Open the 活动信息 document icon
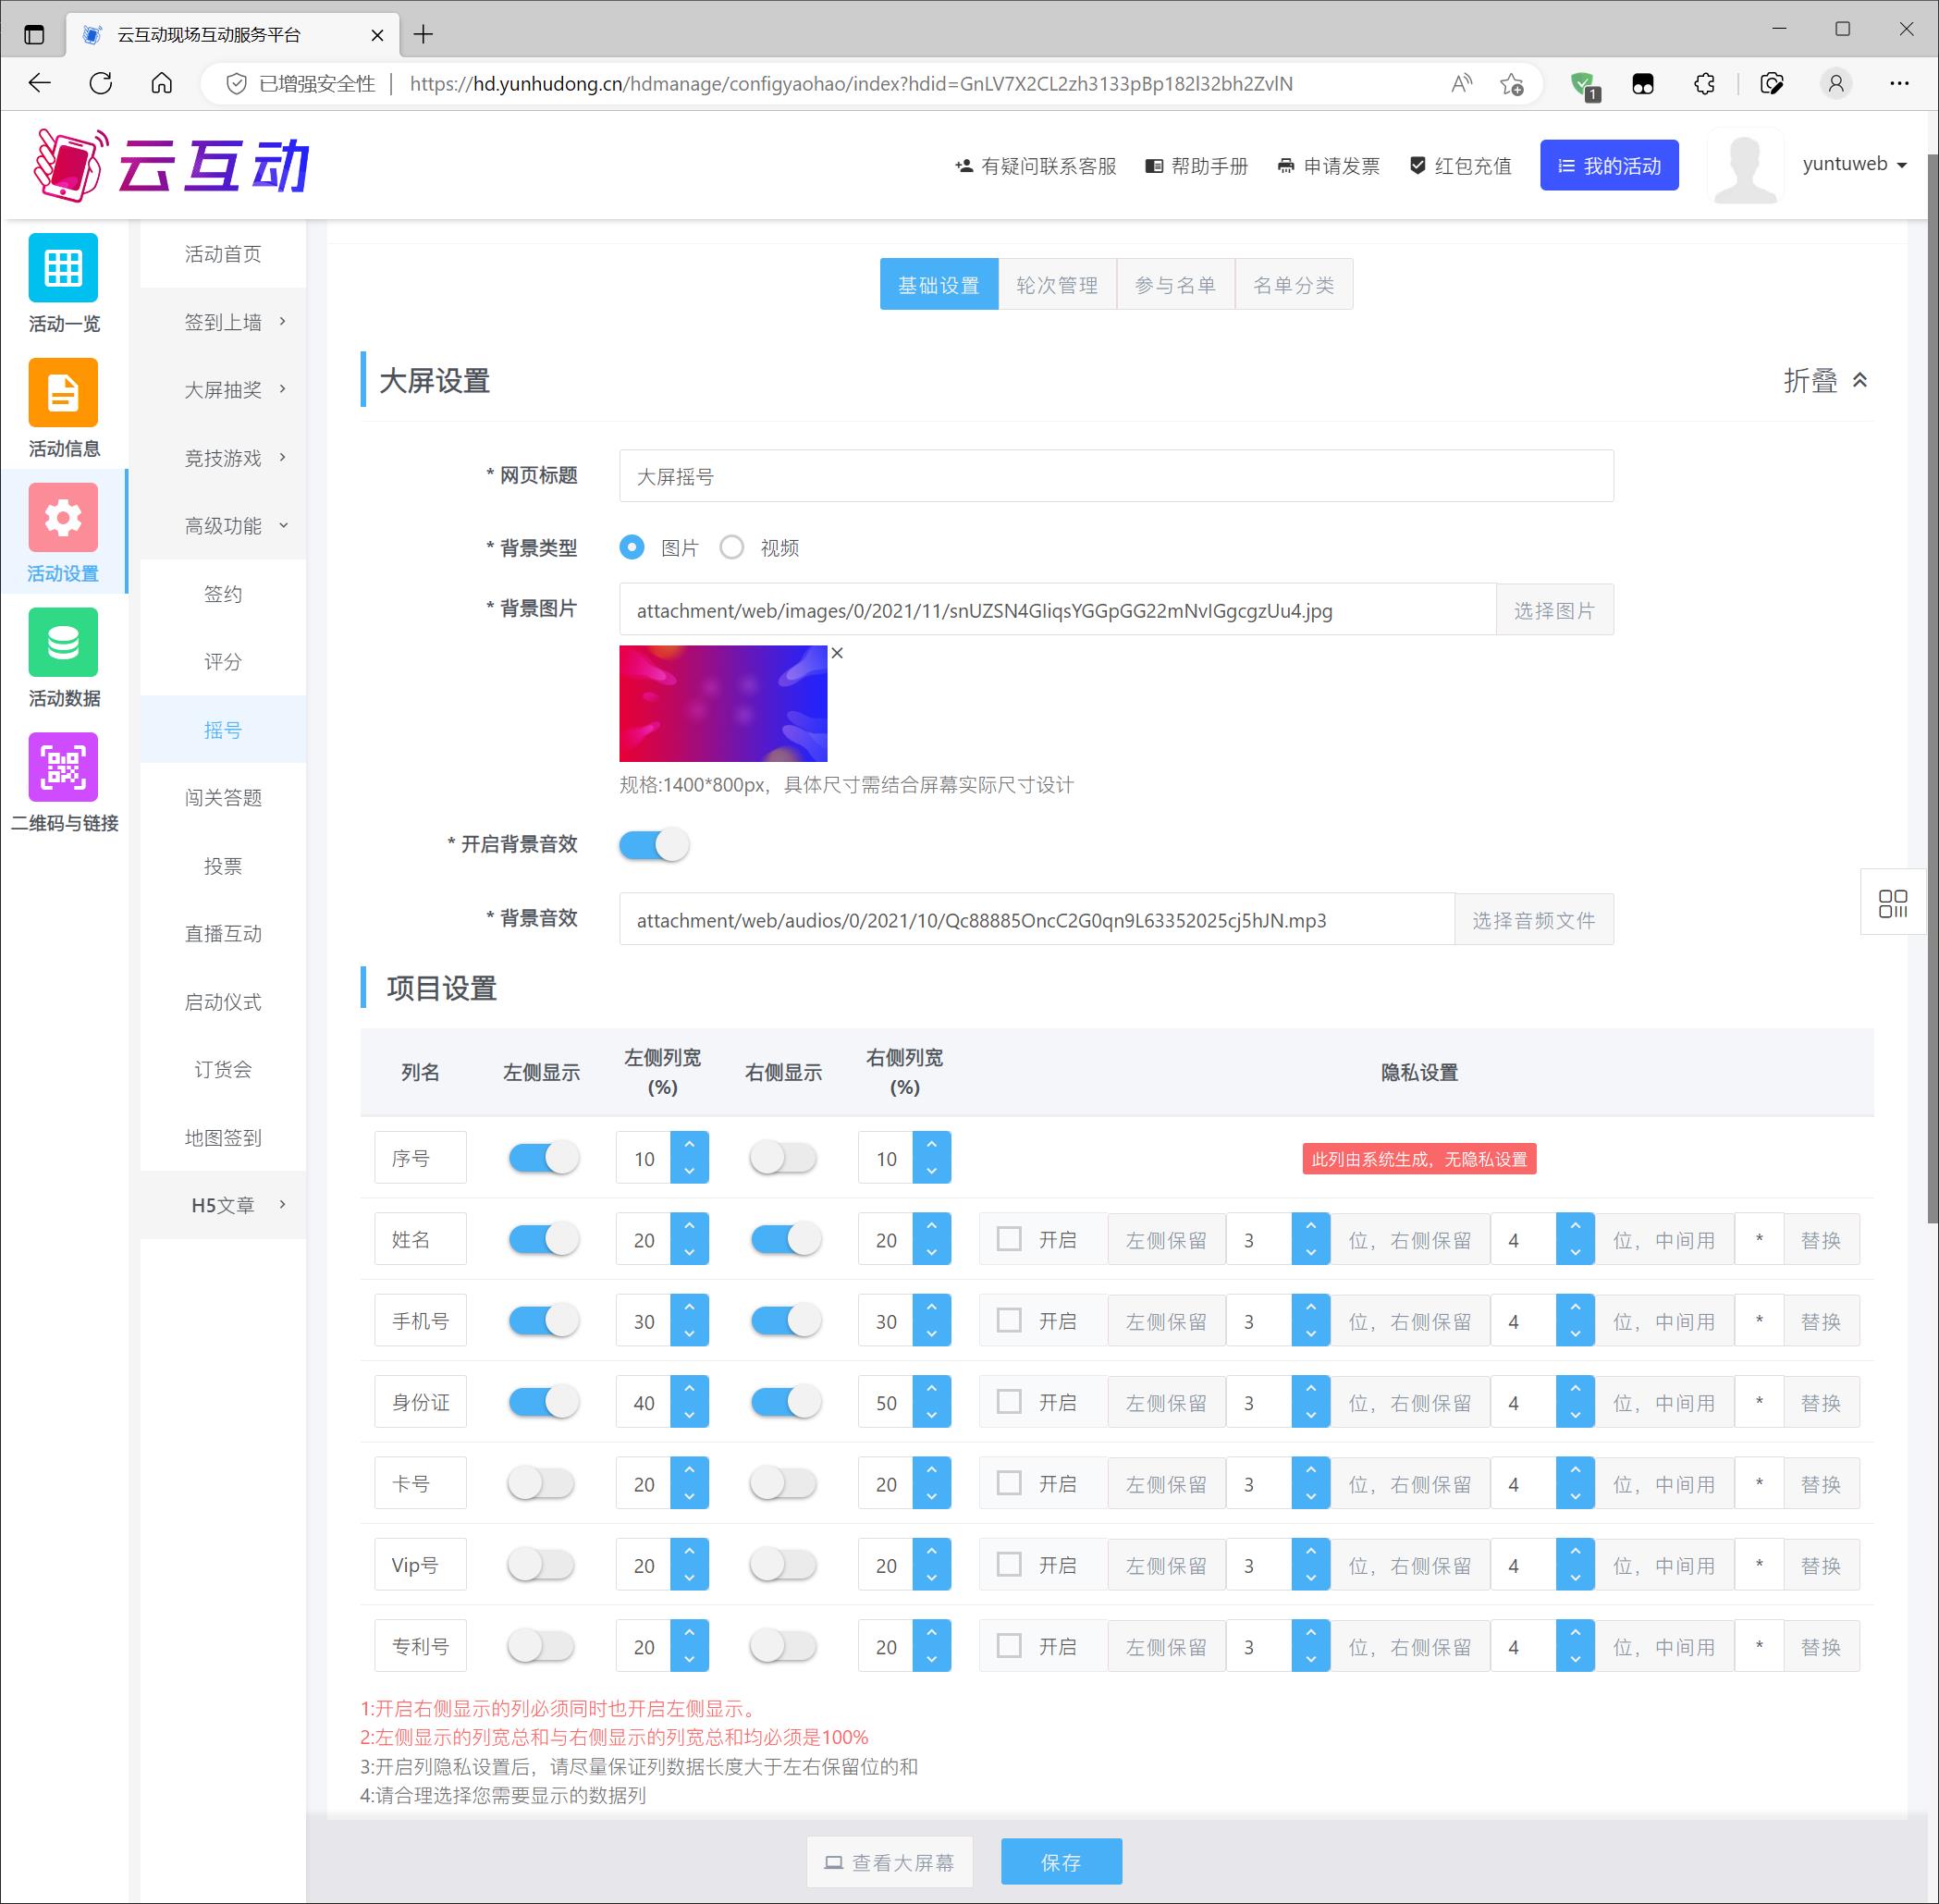The height and width of the screenshot is (1904, 1939). (63, 392)
